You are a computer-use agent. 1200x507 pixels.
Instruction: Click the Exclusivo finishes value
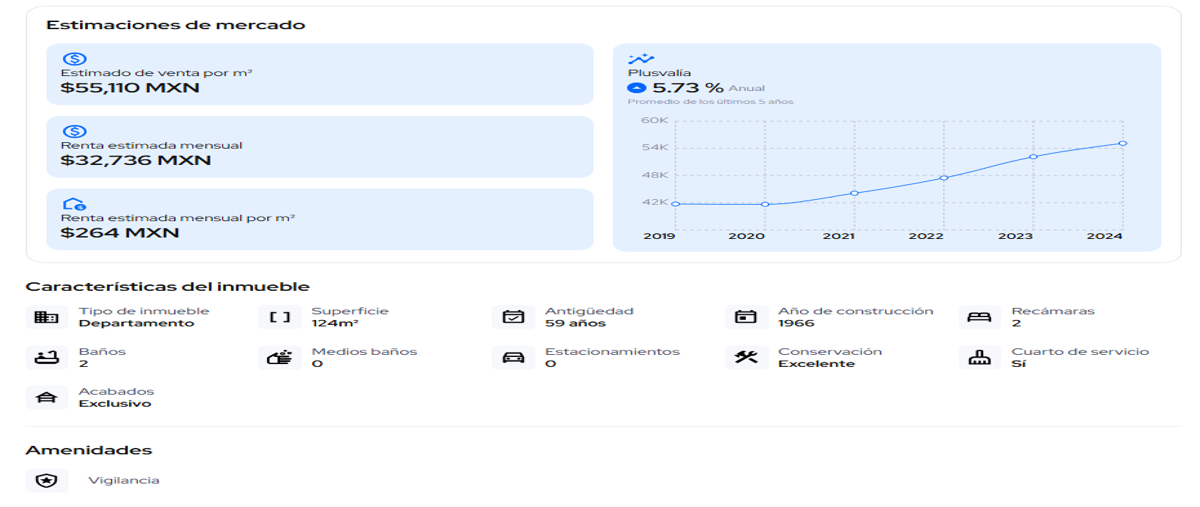click(115, 404)
